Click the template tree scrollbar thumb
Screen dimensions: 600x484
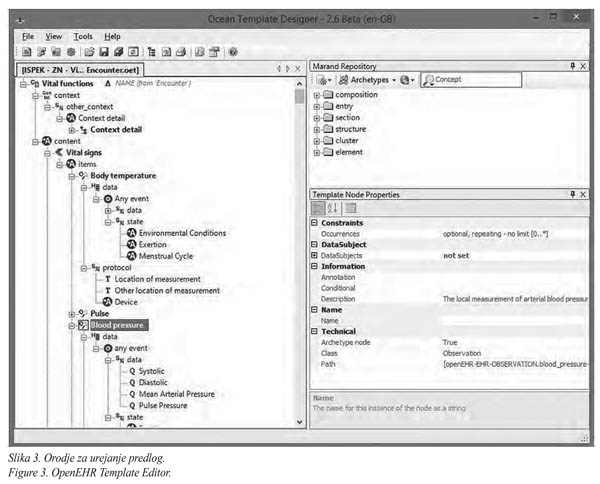coord(300,96)
